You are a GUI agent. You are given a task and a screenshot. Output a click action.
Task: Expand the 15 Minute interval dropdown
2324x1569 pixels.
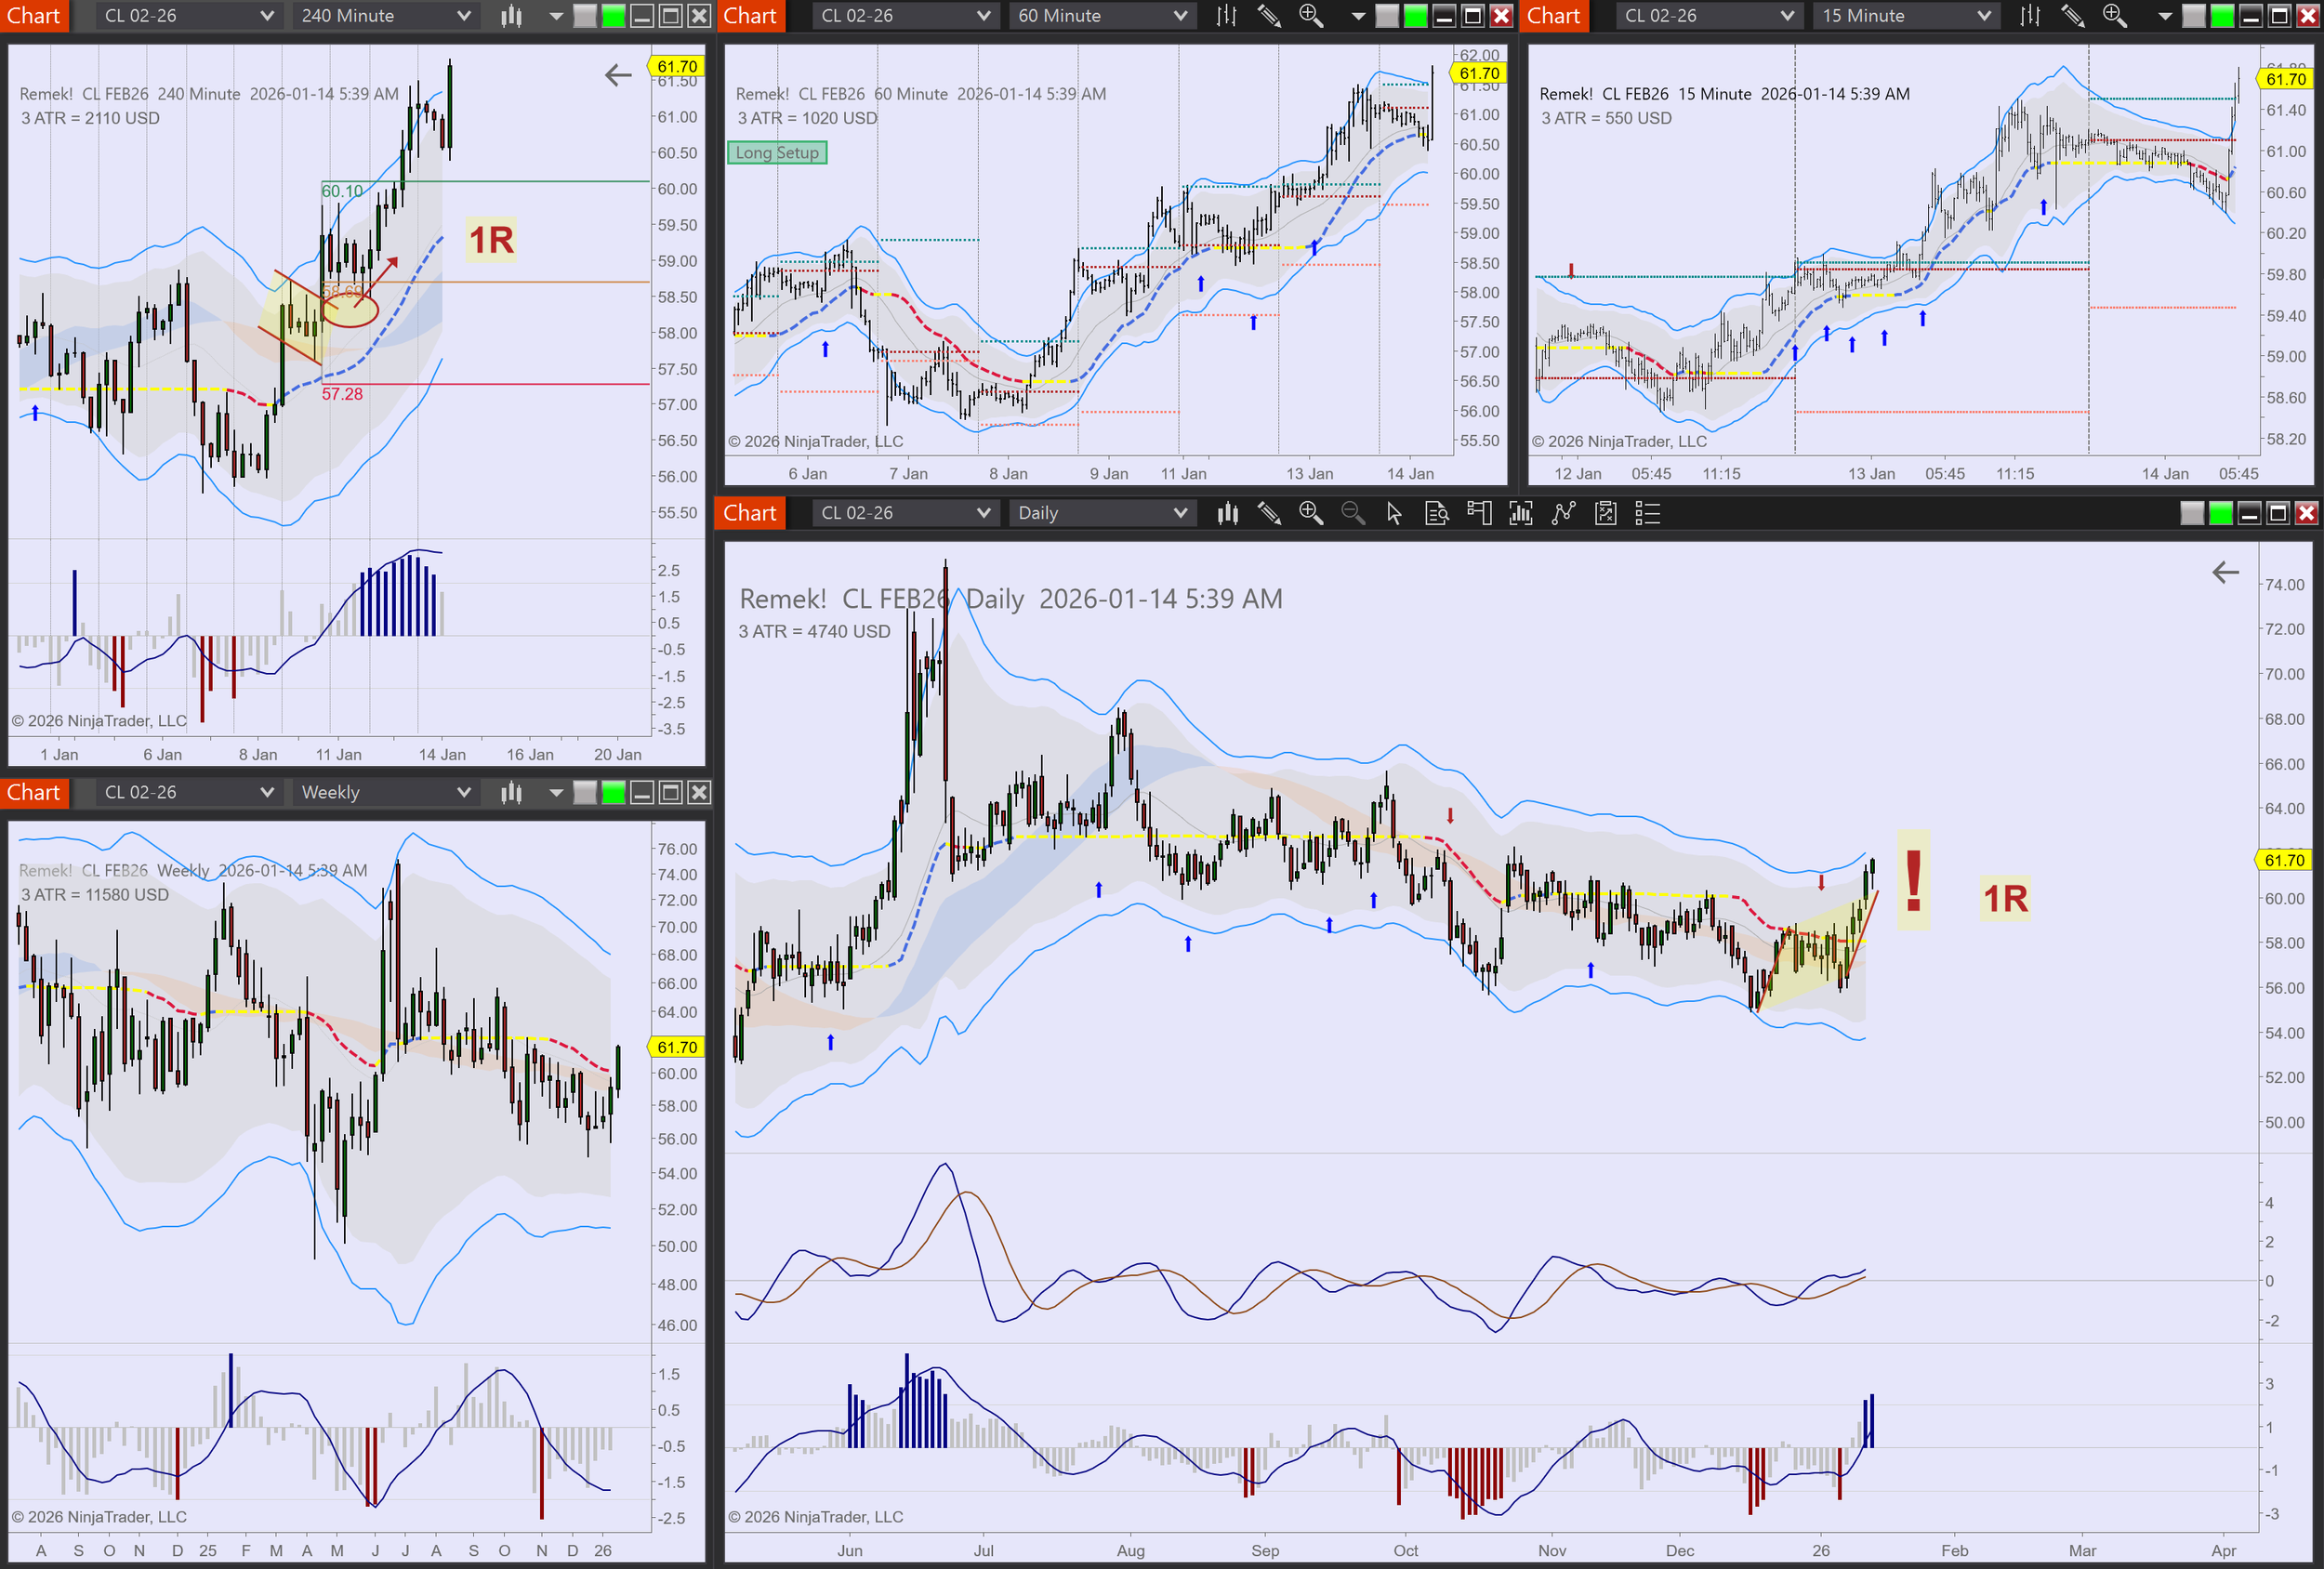click(1906, 16)
